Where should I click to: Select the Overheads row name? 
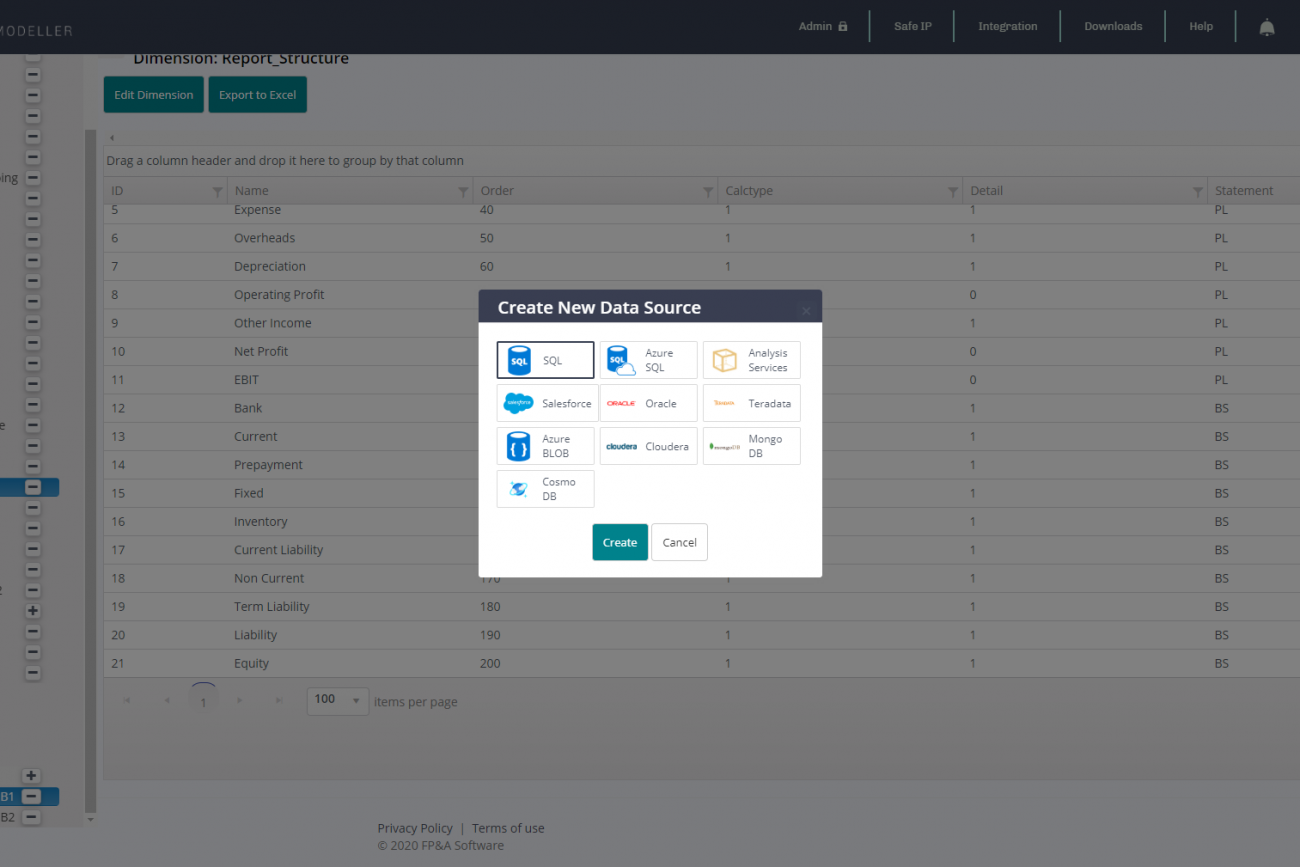tap(265, 238)
